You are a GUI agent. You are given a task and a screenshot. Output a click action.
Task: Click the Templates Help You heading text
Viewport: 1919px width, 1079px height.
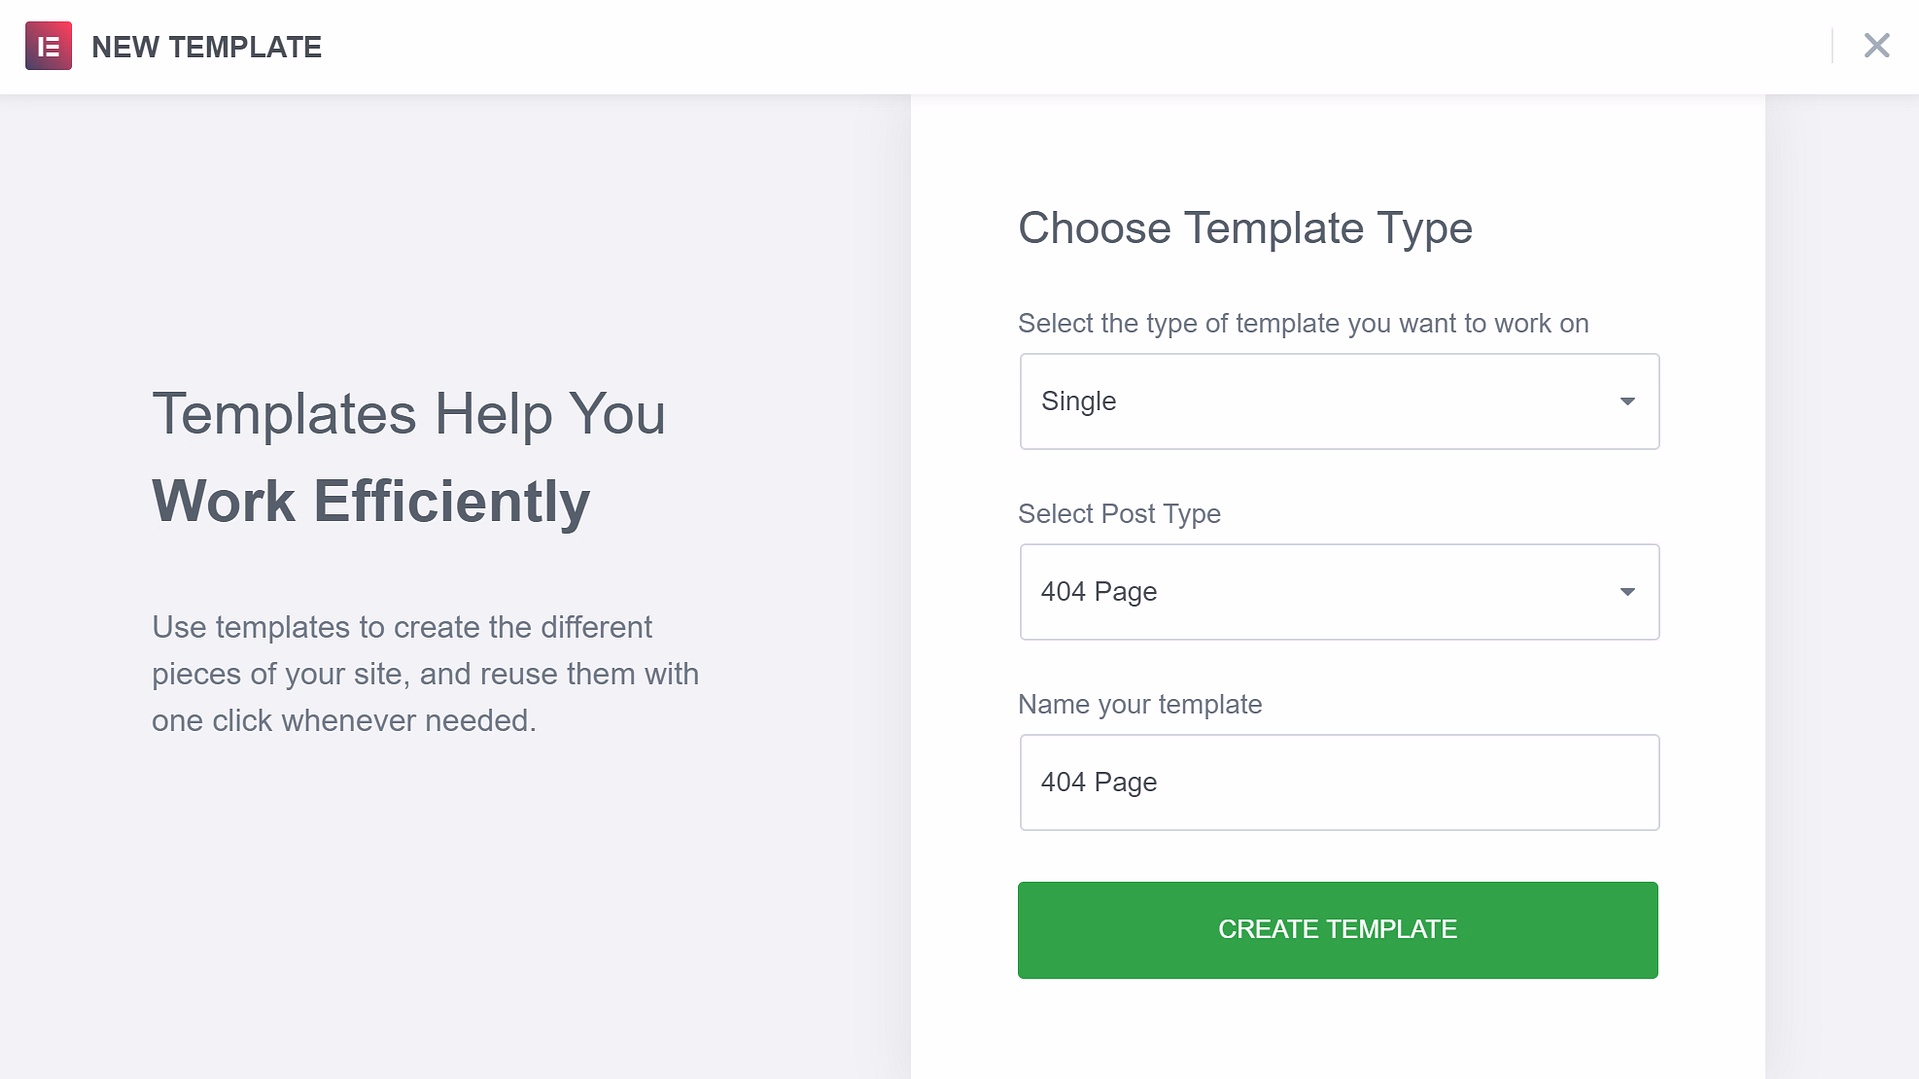(x=409, y=413)
